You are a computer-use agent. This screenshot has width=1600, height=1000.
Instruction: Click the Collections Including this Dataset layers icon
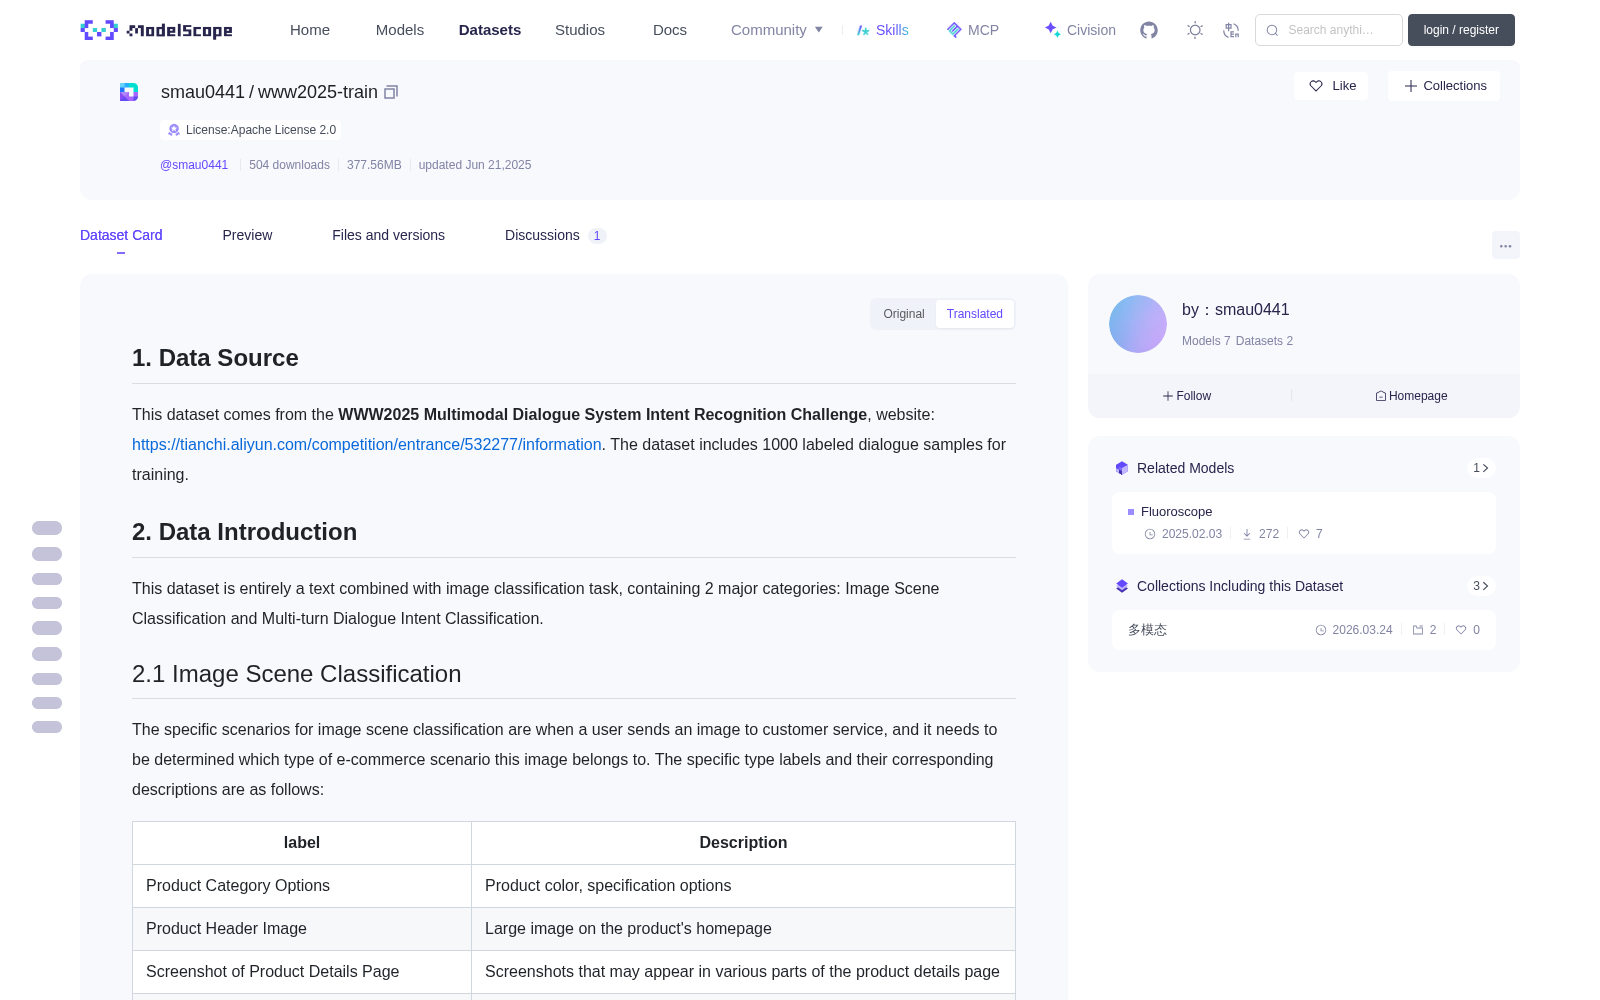click(x=1122, y=586)
